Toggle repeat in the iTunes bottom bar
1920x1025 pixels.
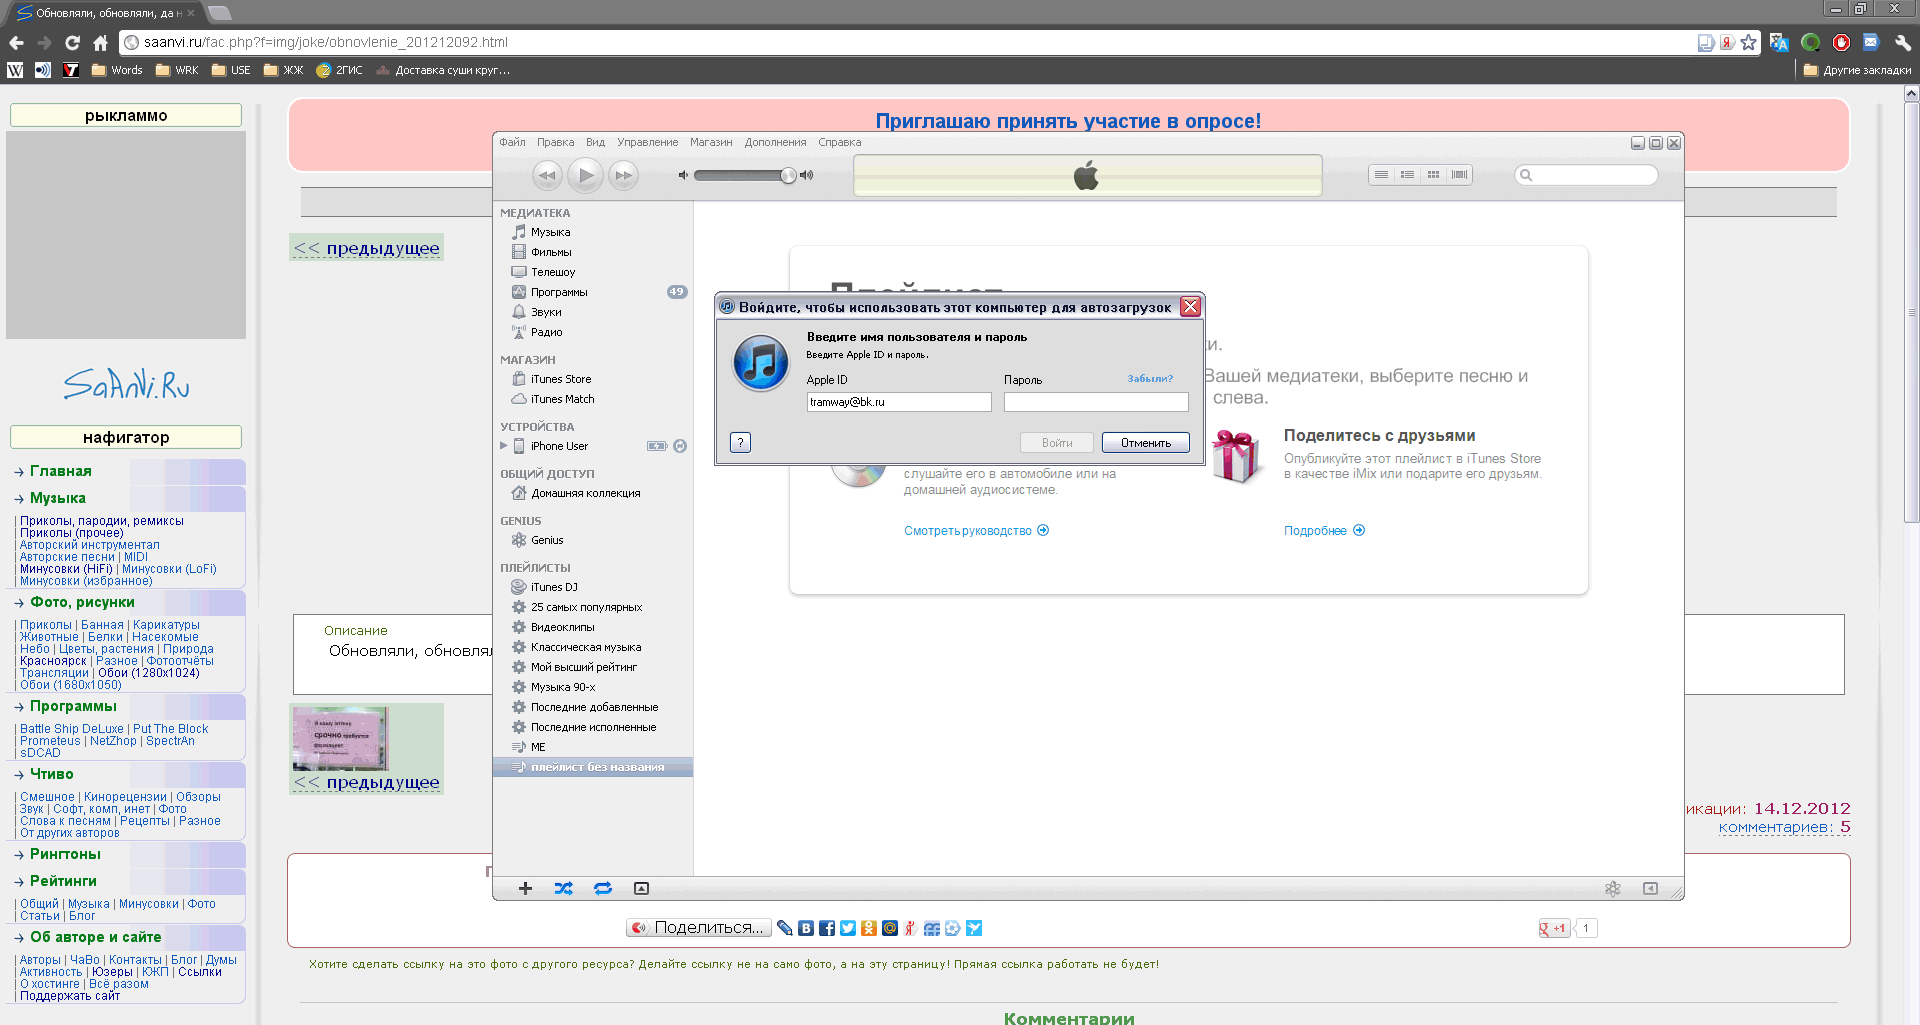tap(603, 888)
